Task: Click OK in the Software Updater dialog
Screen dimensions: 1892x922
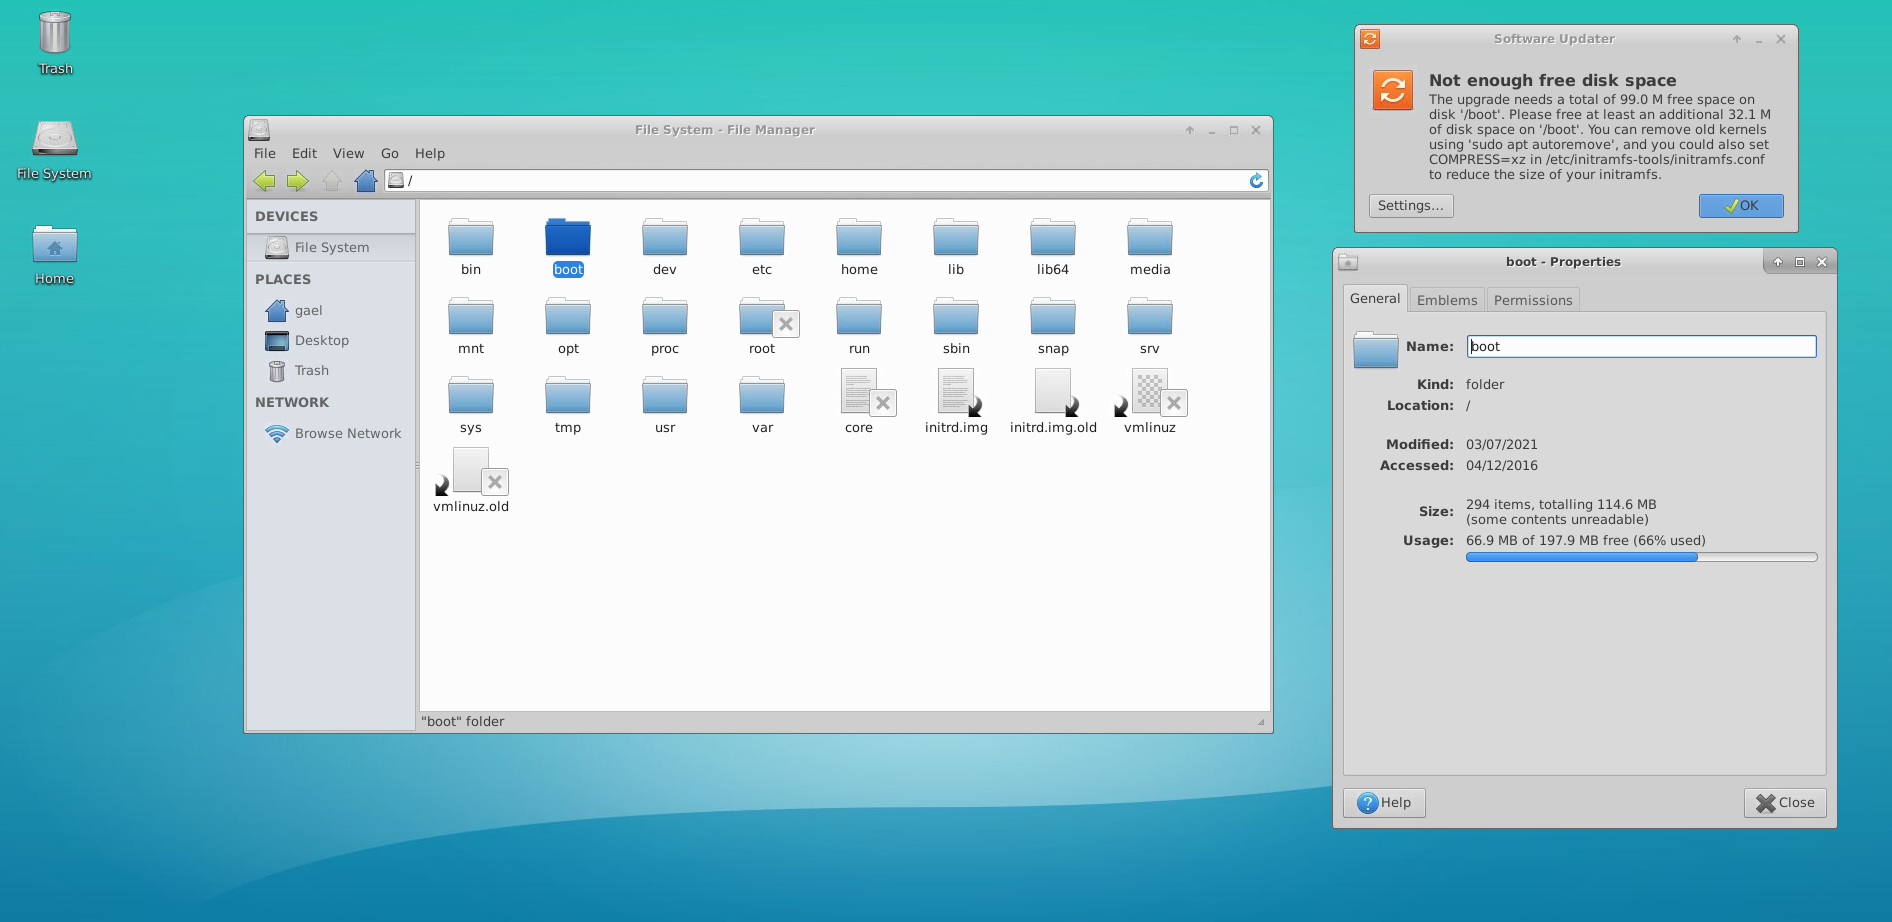Action: click(x=1741, y=206)
